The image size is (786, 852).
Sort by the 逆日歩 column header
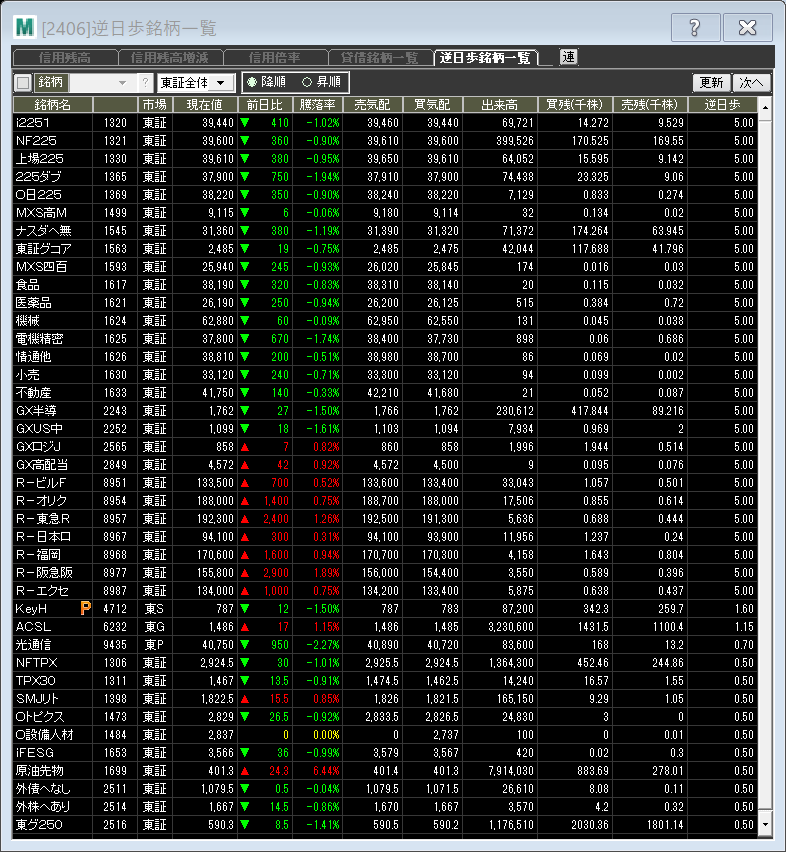tap(722, 104)
